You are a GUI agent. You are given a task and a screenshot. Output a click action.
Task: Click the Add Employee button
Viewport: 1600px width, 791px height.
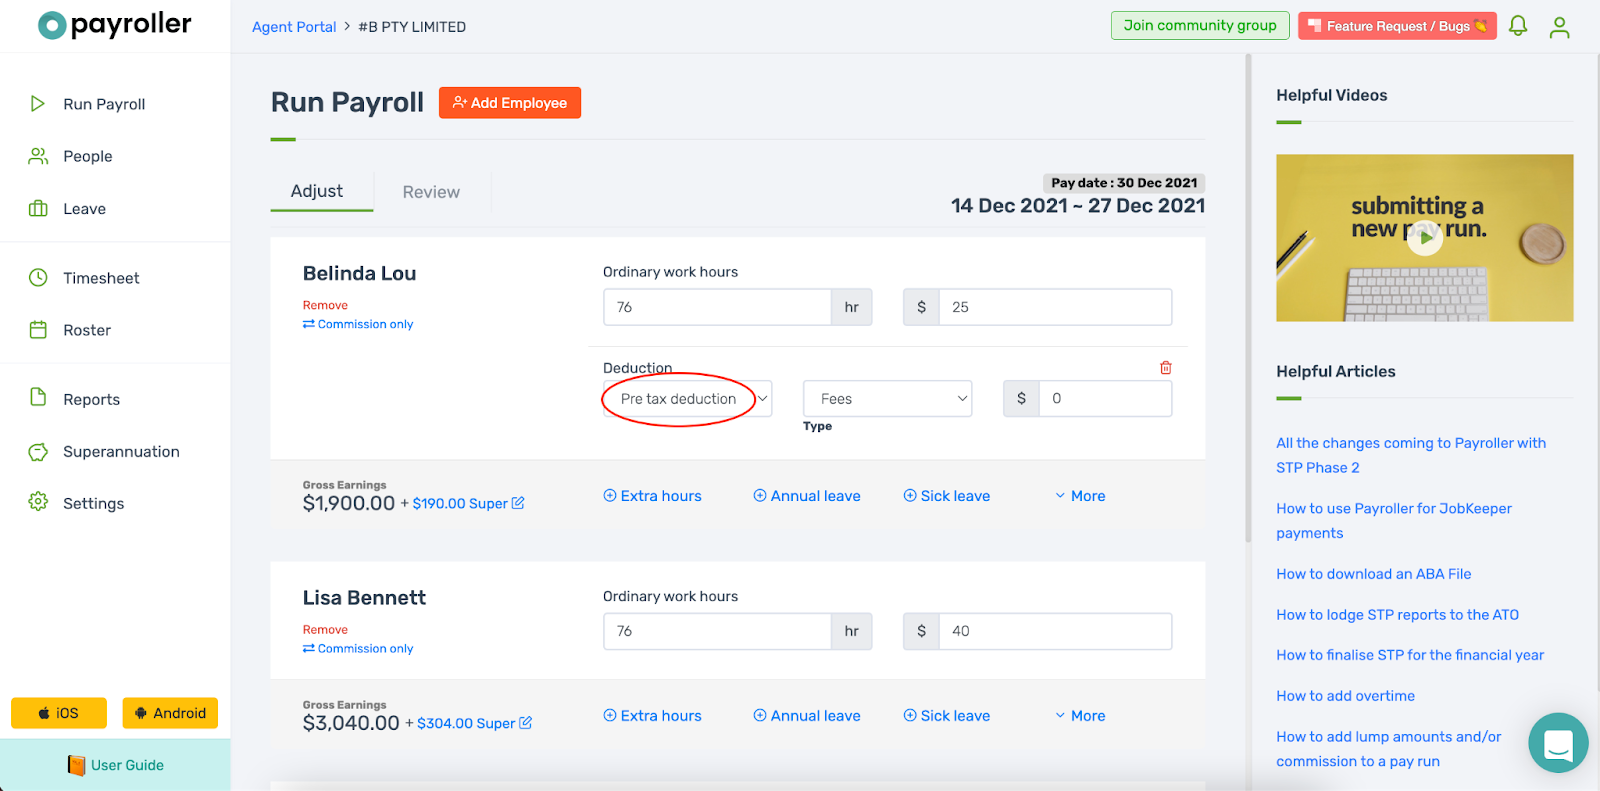click(x=510, y=103)
